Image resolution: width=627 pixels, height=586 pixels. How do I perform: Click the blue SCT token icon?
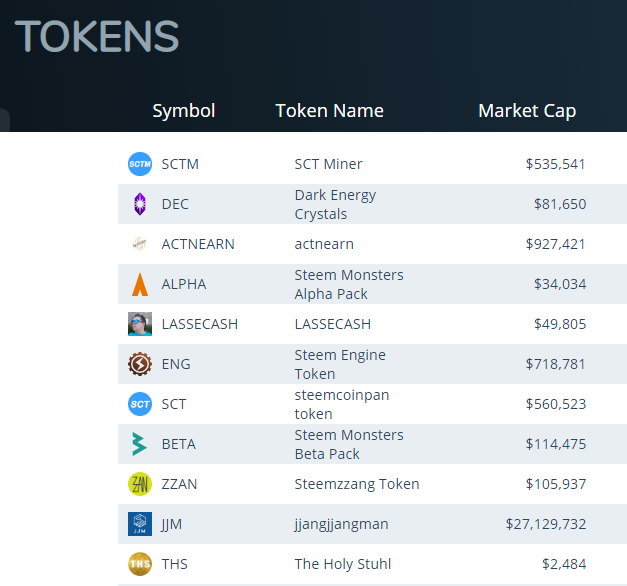click(x=140, y=404)
